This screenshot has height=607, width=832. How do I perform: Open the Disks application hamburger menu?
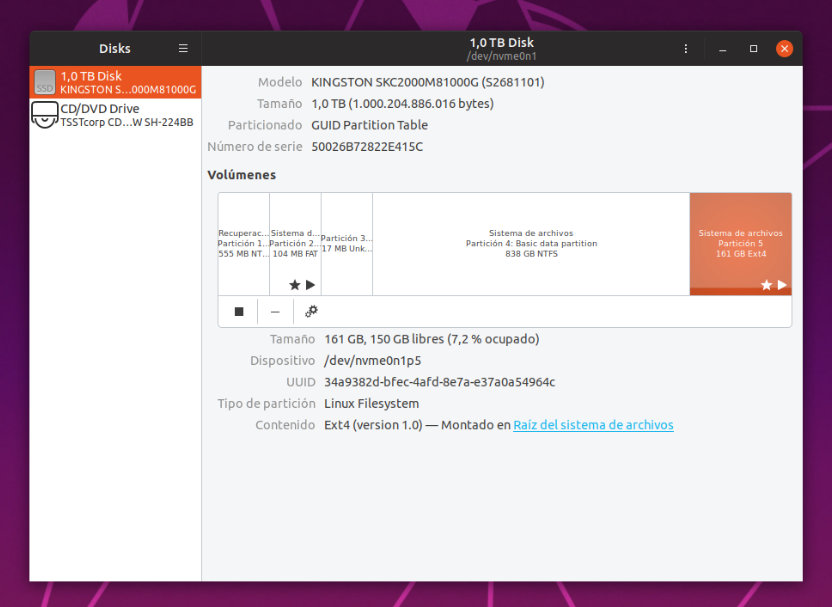(183, 48)
